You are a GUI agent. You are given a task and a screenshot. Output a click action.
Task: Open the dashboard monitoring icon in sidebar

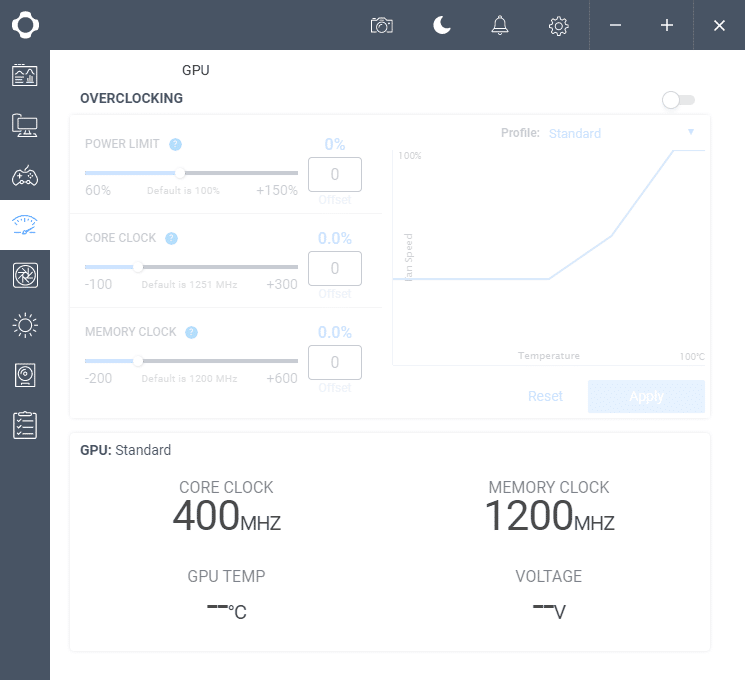tap(24, 75)
